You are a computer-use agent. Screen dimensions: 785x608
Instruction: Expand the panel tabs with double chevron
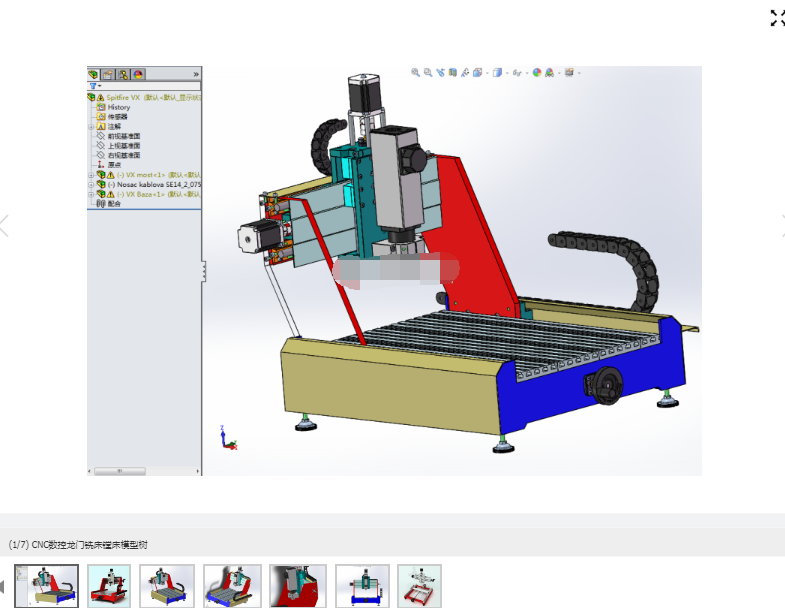pos(196,74)
